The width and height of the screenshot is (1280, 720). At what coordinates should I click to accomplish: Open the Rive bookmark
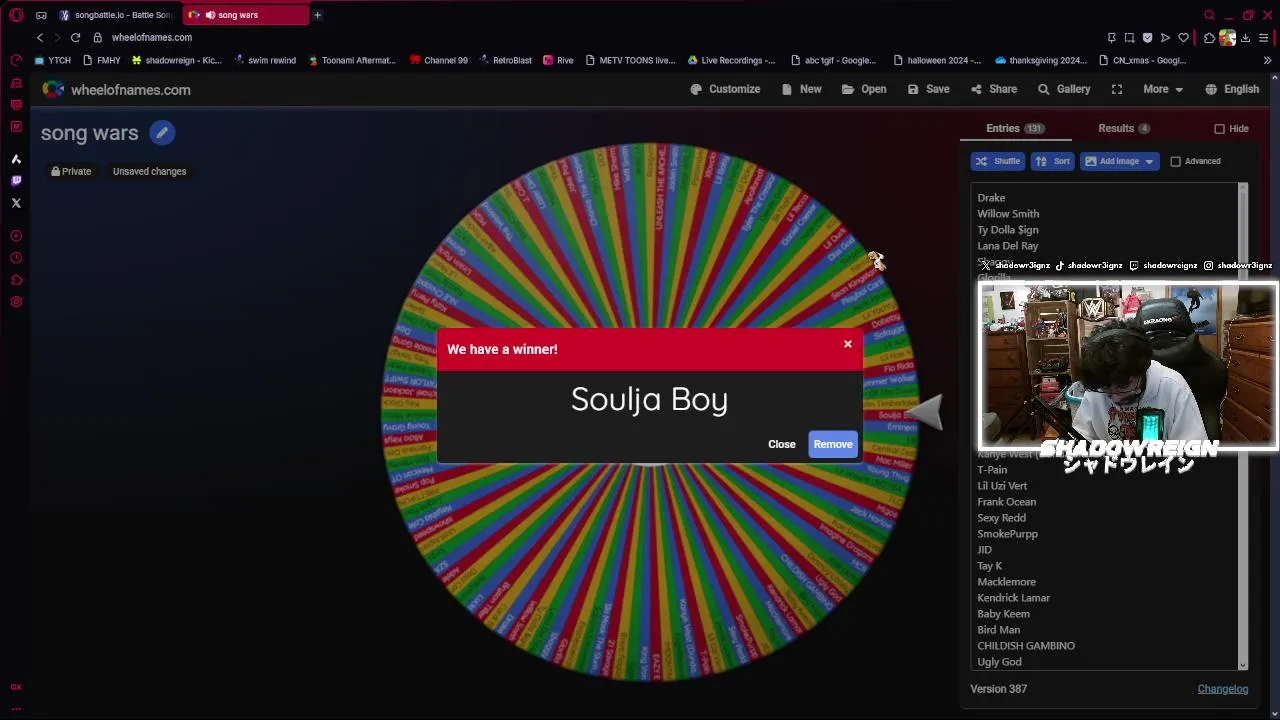pyautogui.click(x=558, y=60)
